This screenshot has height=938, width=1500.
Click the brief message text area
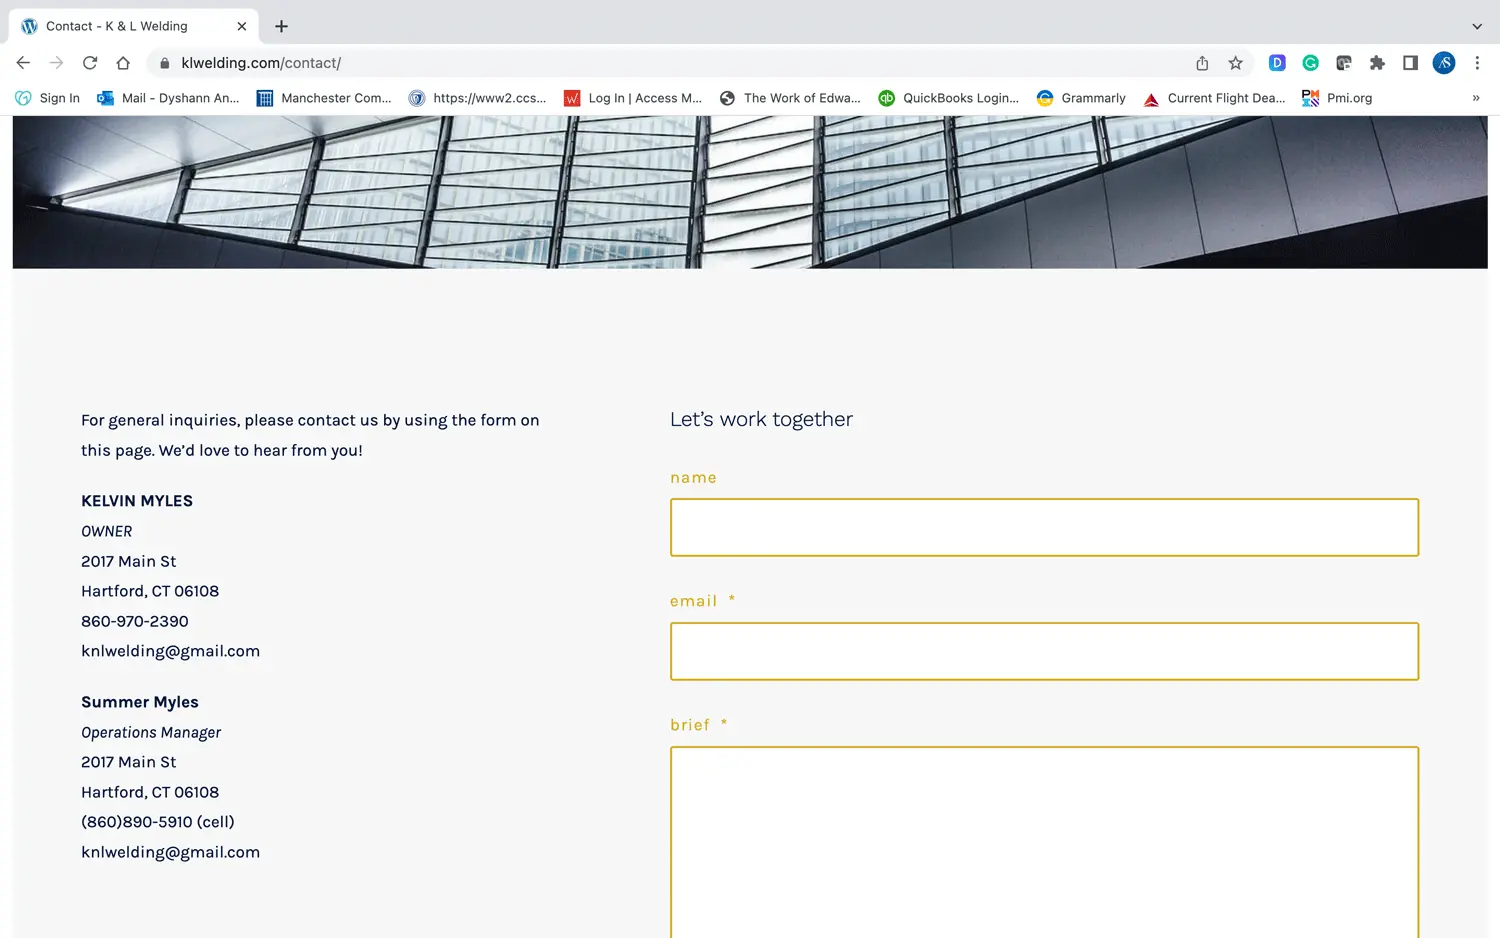click(1044, 840)
